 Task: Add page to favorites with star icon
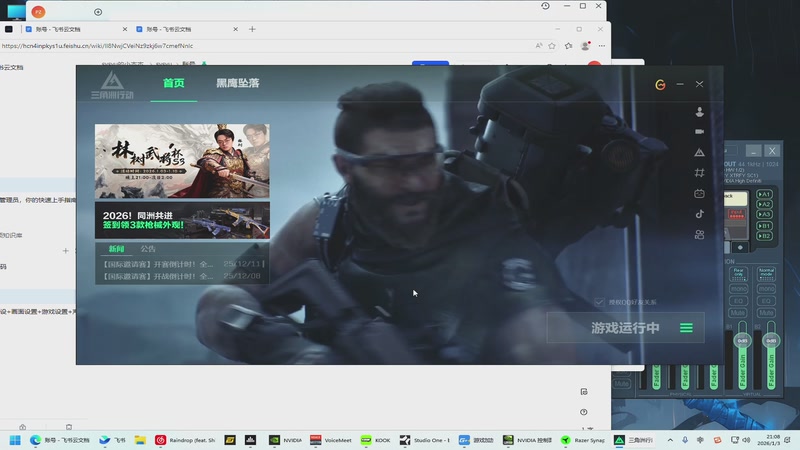(552, 46)
